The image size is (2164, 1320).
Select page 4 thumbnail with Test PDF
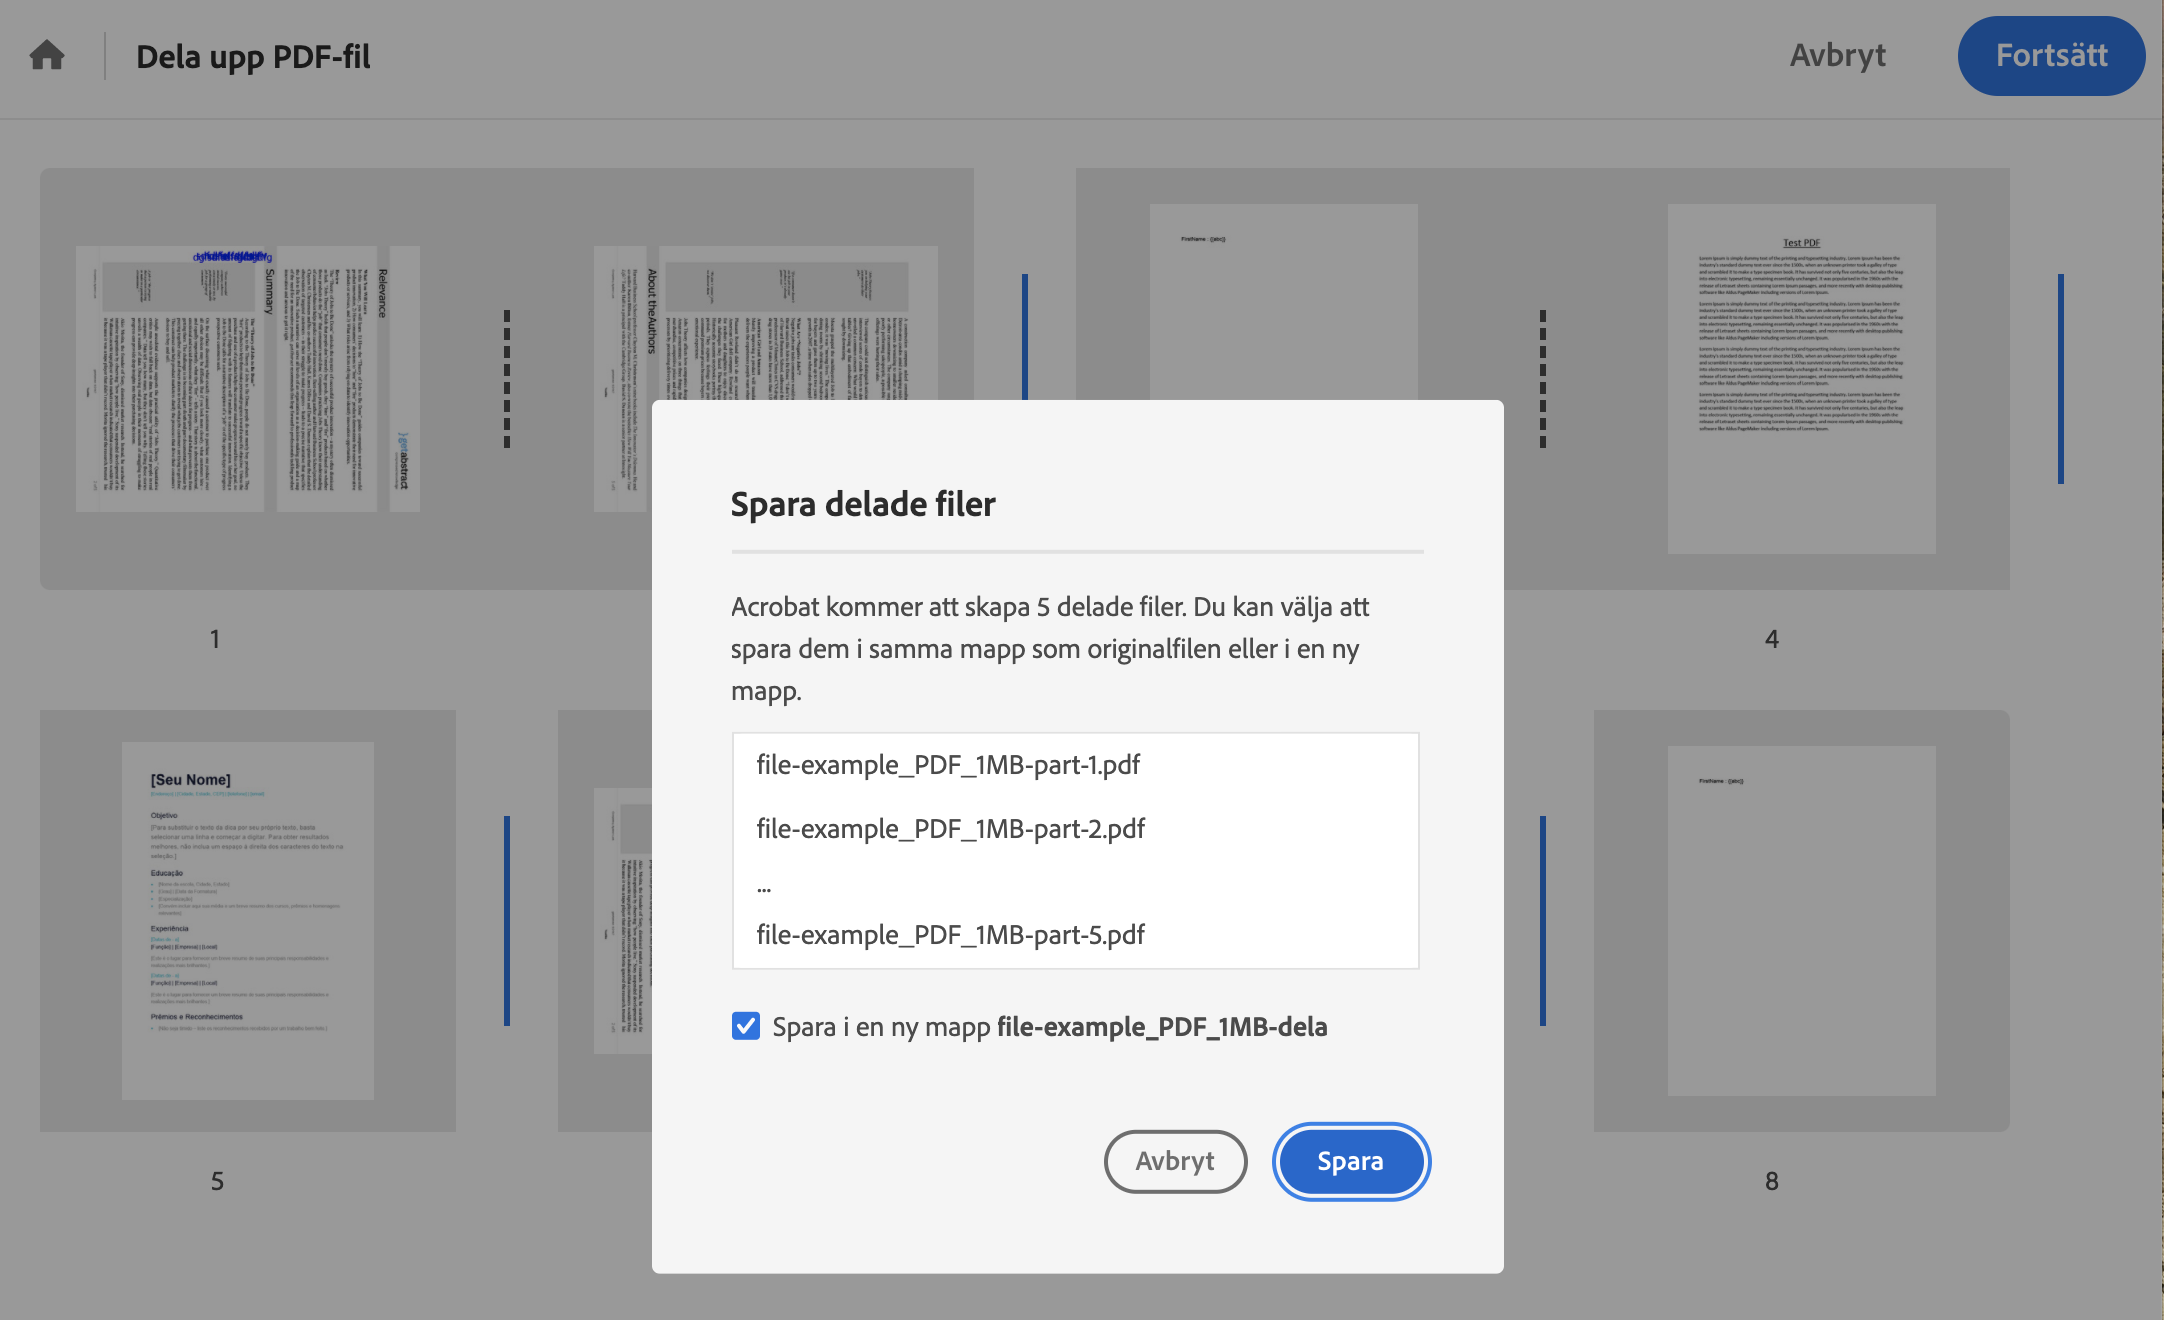(x=1801, y=379)
